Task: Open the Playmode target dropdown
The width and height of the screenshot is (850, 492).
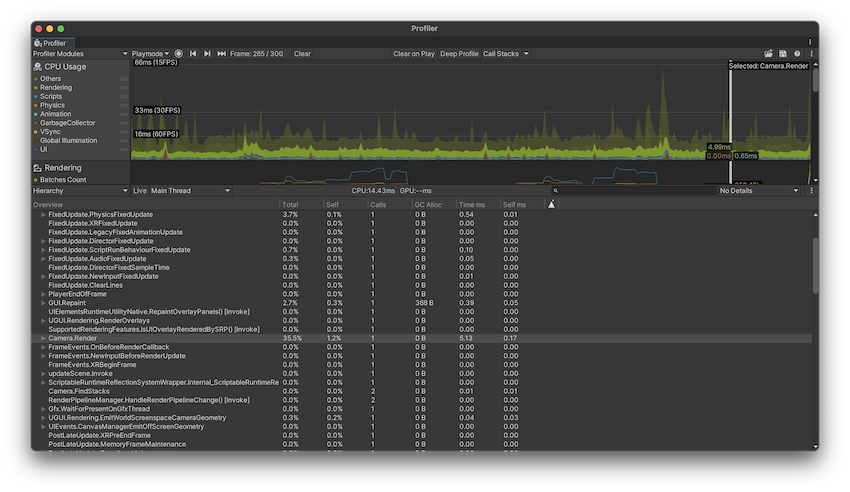Action: (151, 54)
